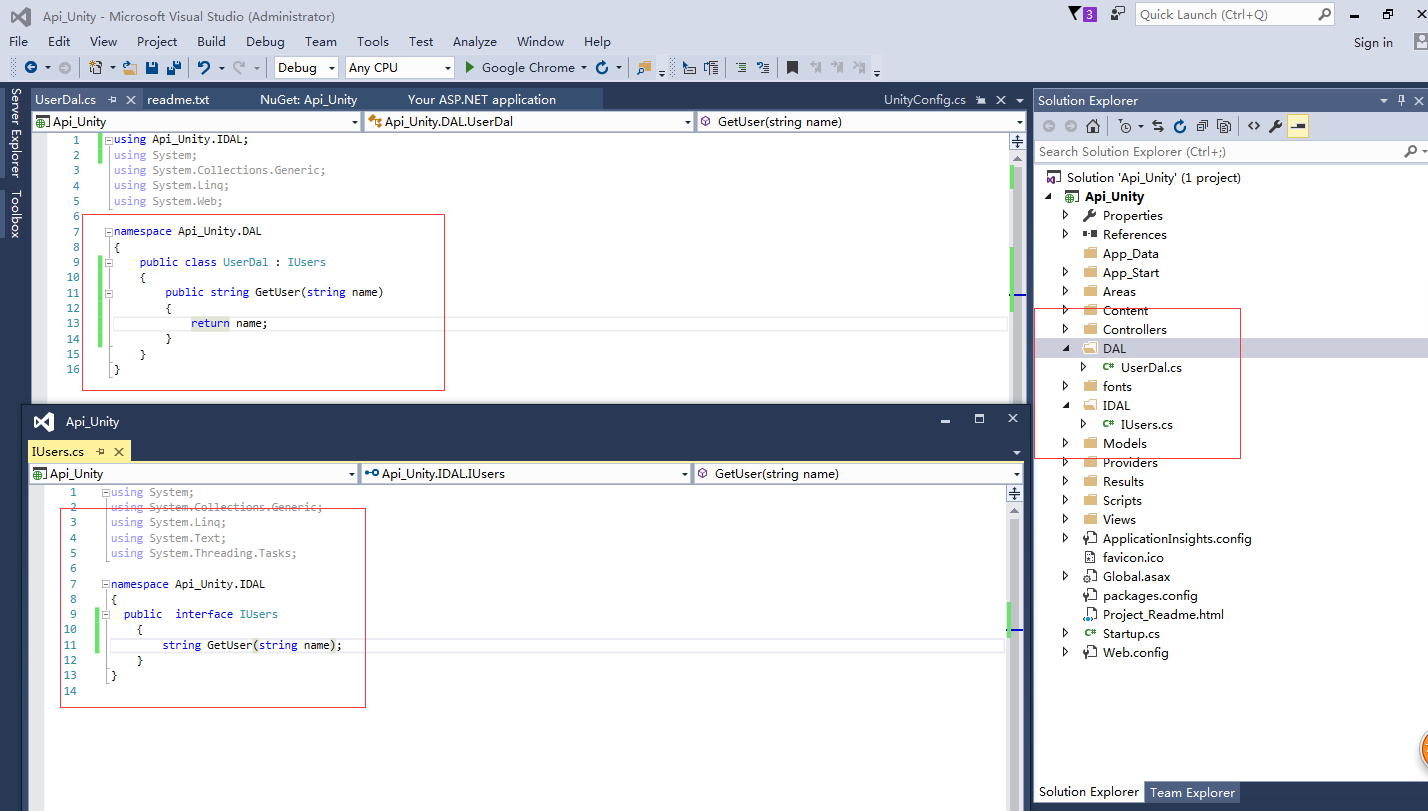
Task: Open GetUser member dropdown in UserDal editor
Action: (1020, 122)
